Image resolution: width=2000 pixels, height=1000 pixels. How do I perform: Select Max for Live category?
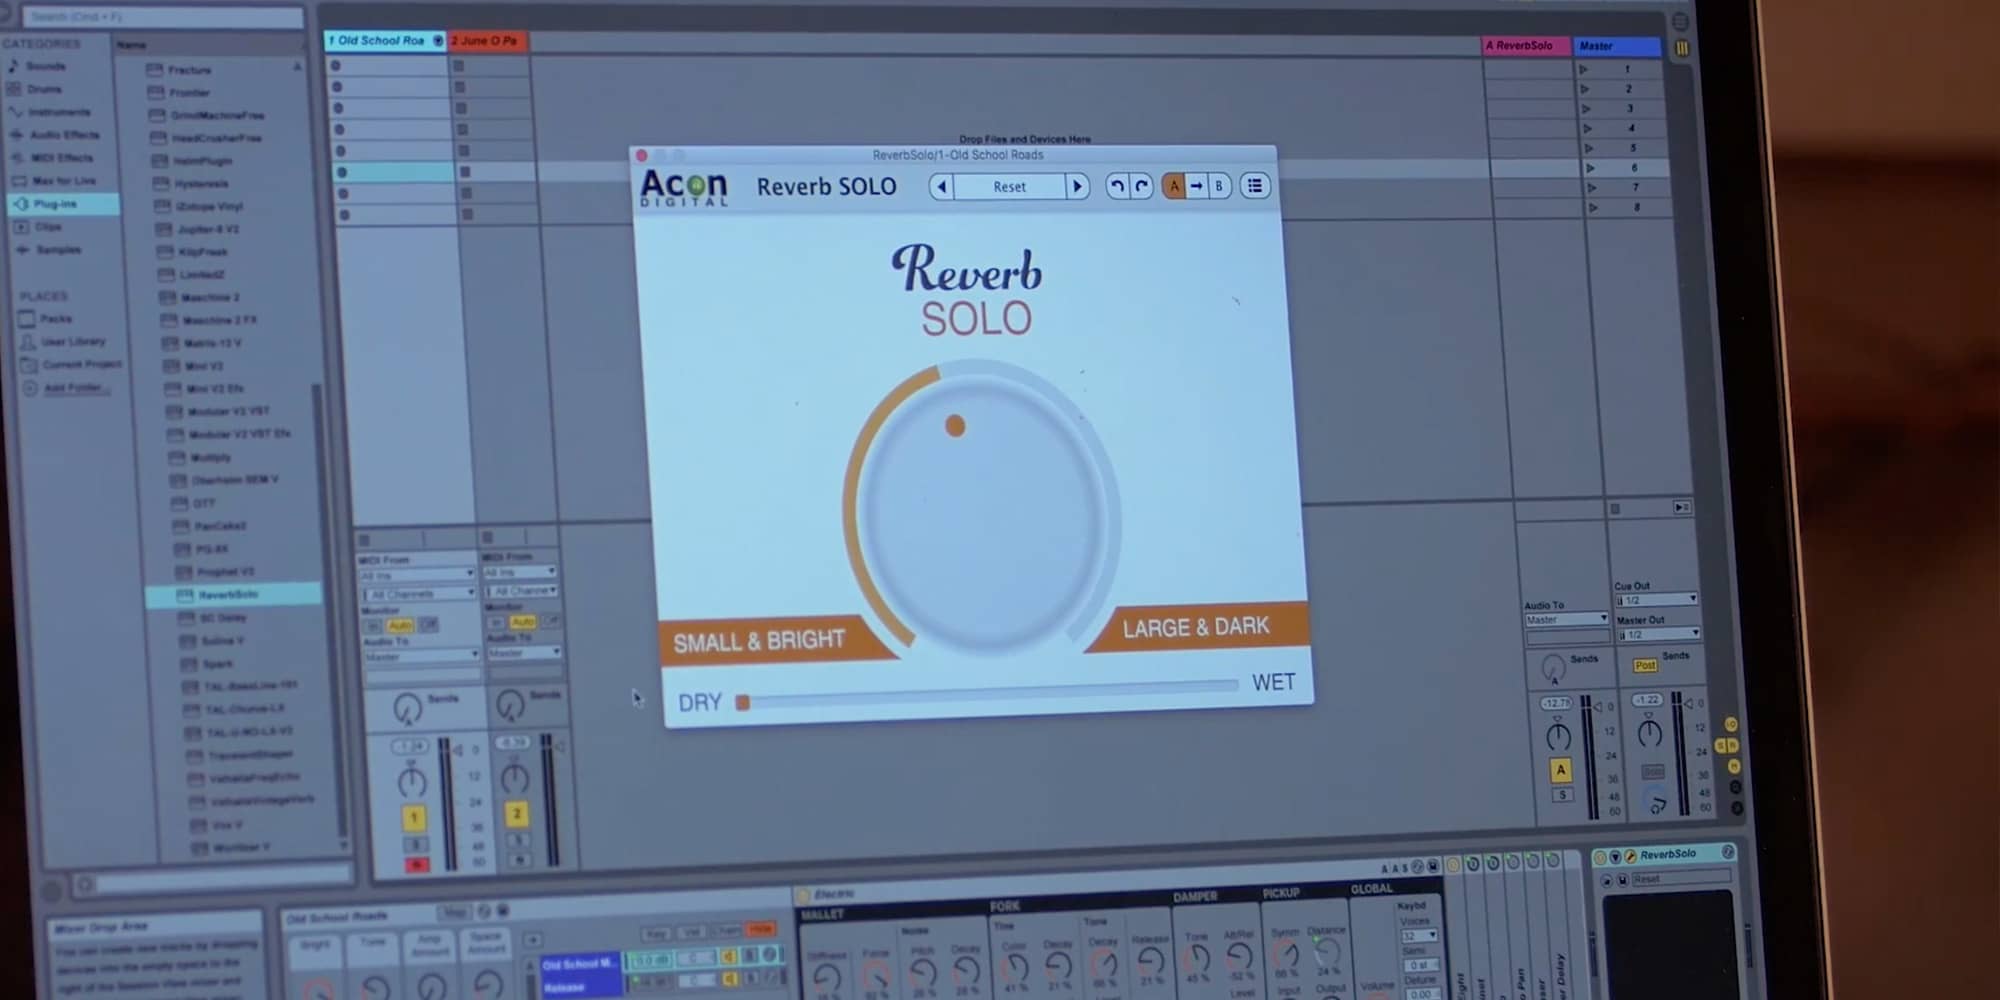(62, 181)
